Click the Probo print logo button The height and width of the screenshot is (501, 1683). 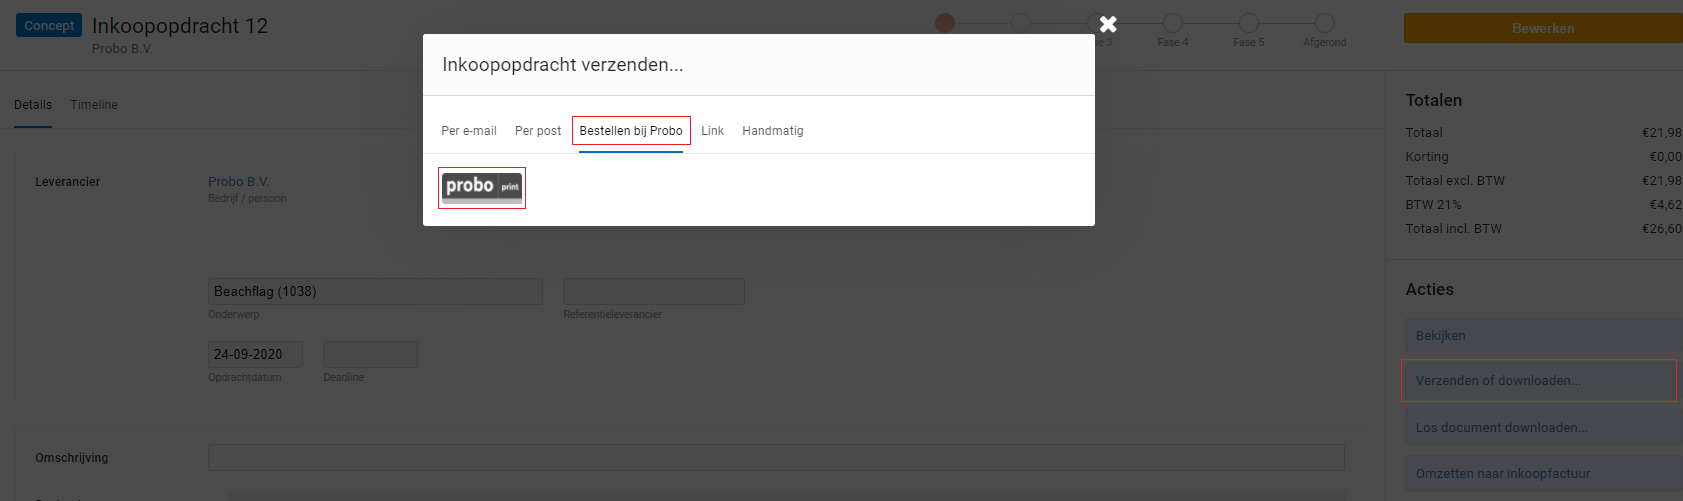pos(482,187)
